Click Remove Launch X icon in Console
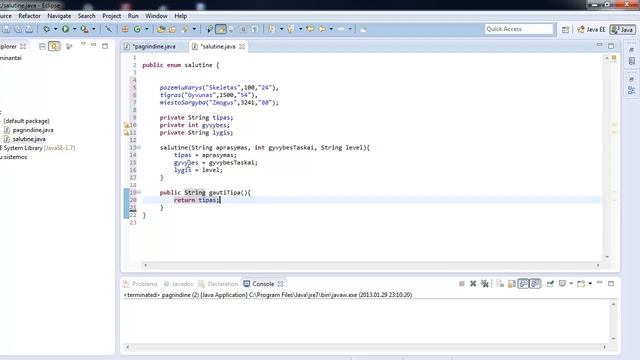 point(473,284)
